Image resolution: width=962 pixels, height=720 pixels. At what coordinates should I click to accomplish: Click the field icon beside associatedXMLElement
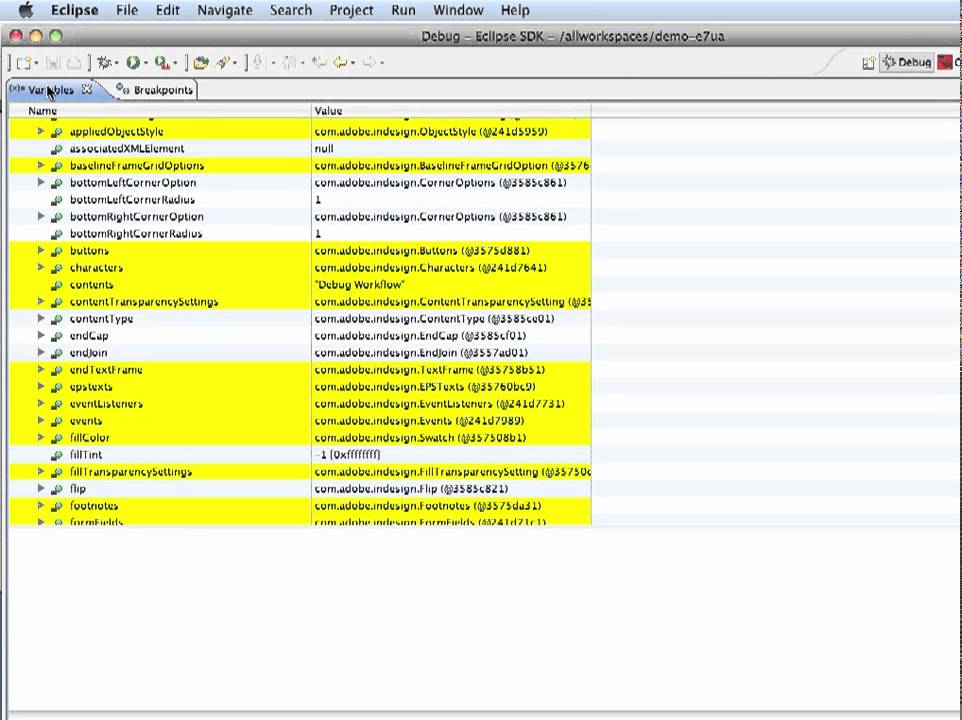(x=56, y=148)
